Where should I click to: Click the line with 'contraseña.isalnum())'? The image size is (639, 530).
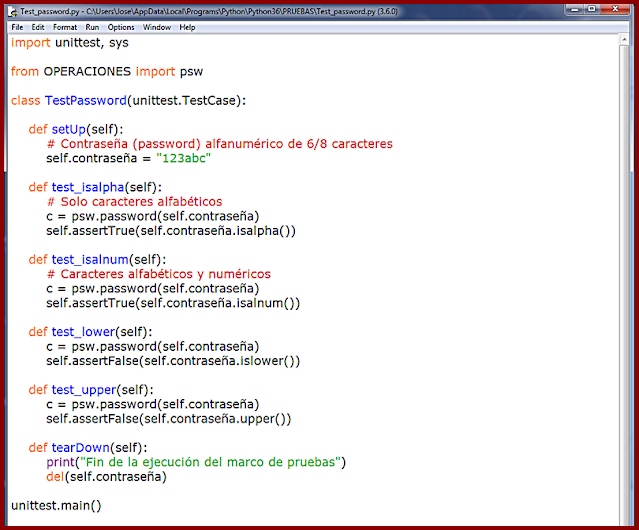(x=173, y=303)
